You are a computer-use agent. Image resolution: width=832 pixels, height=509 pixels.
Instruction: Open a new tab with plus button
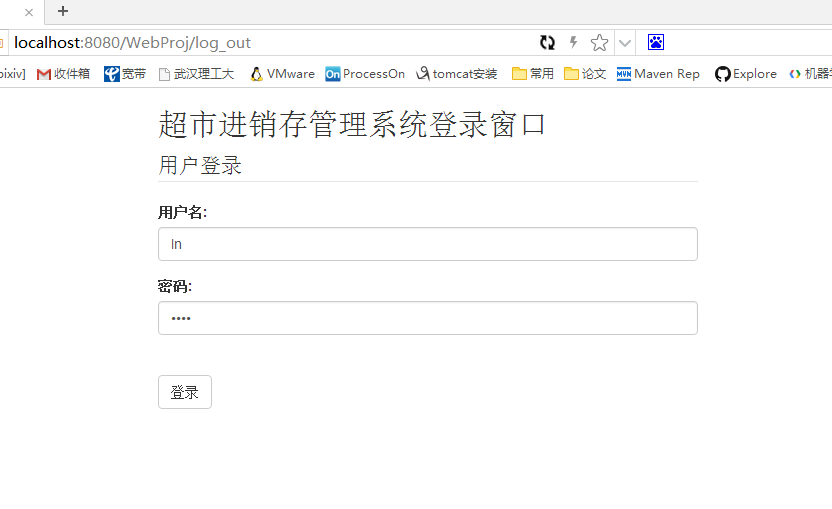click(63, 11)
